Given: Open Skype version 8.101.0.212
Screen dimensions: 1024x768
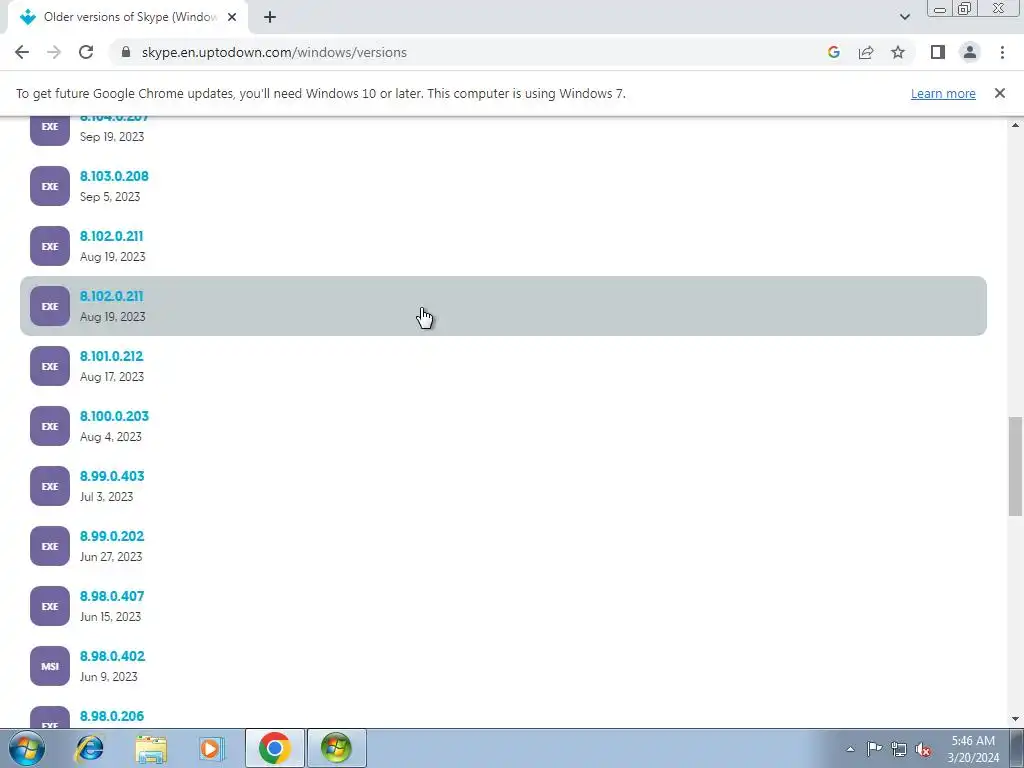Looking at the screenshot, I should point(111,357).
